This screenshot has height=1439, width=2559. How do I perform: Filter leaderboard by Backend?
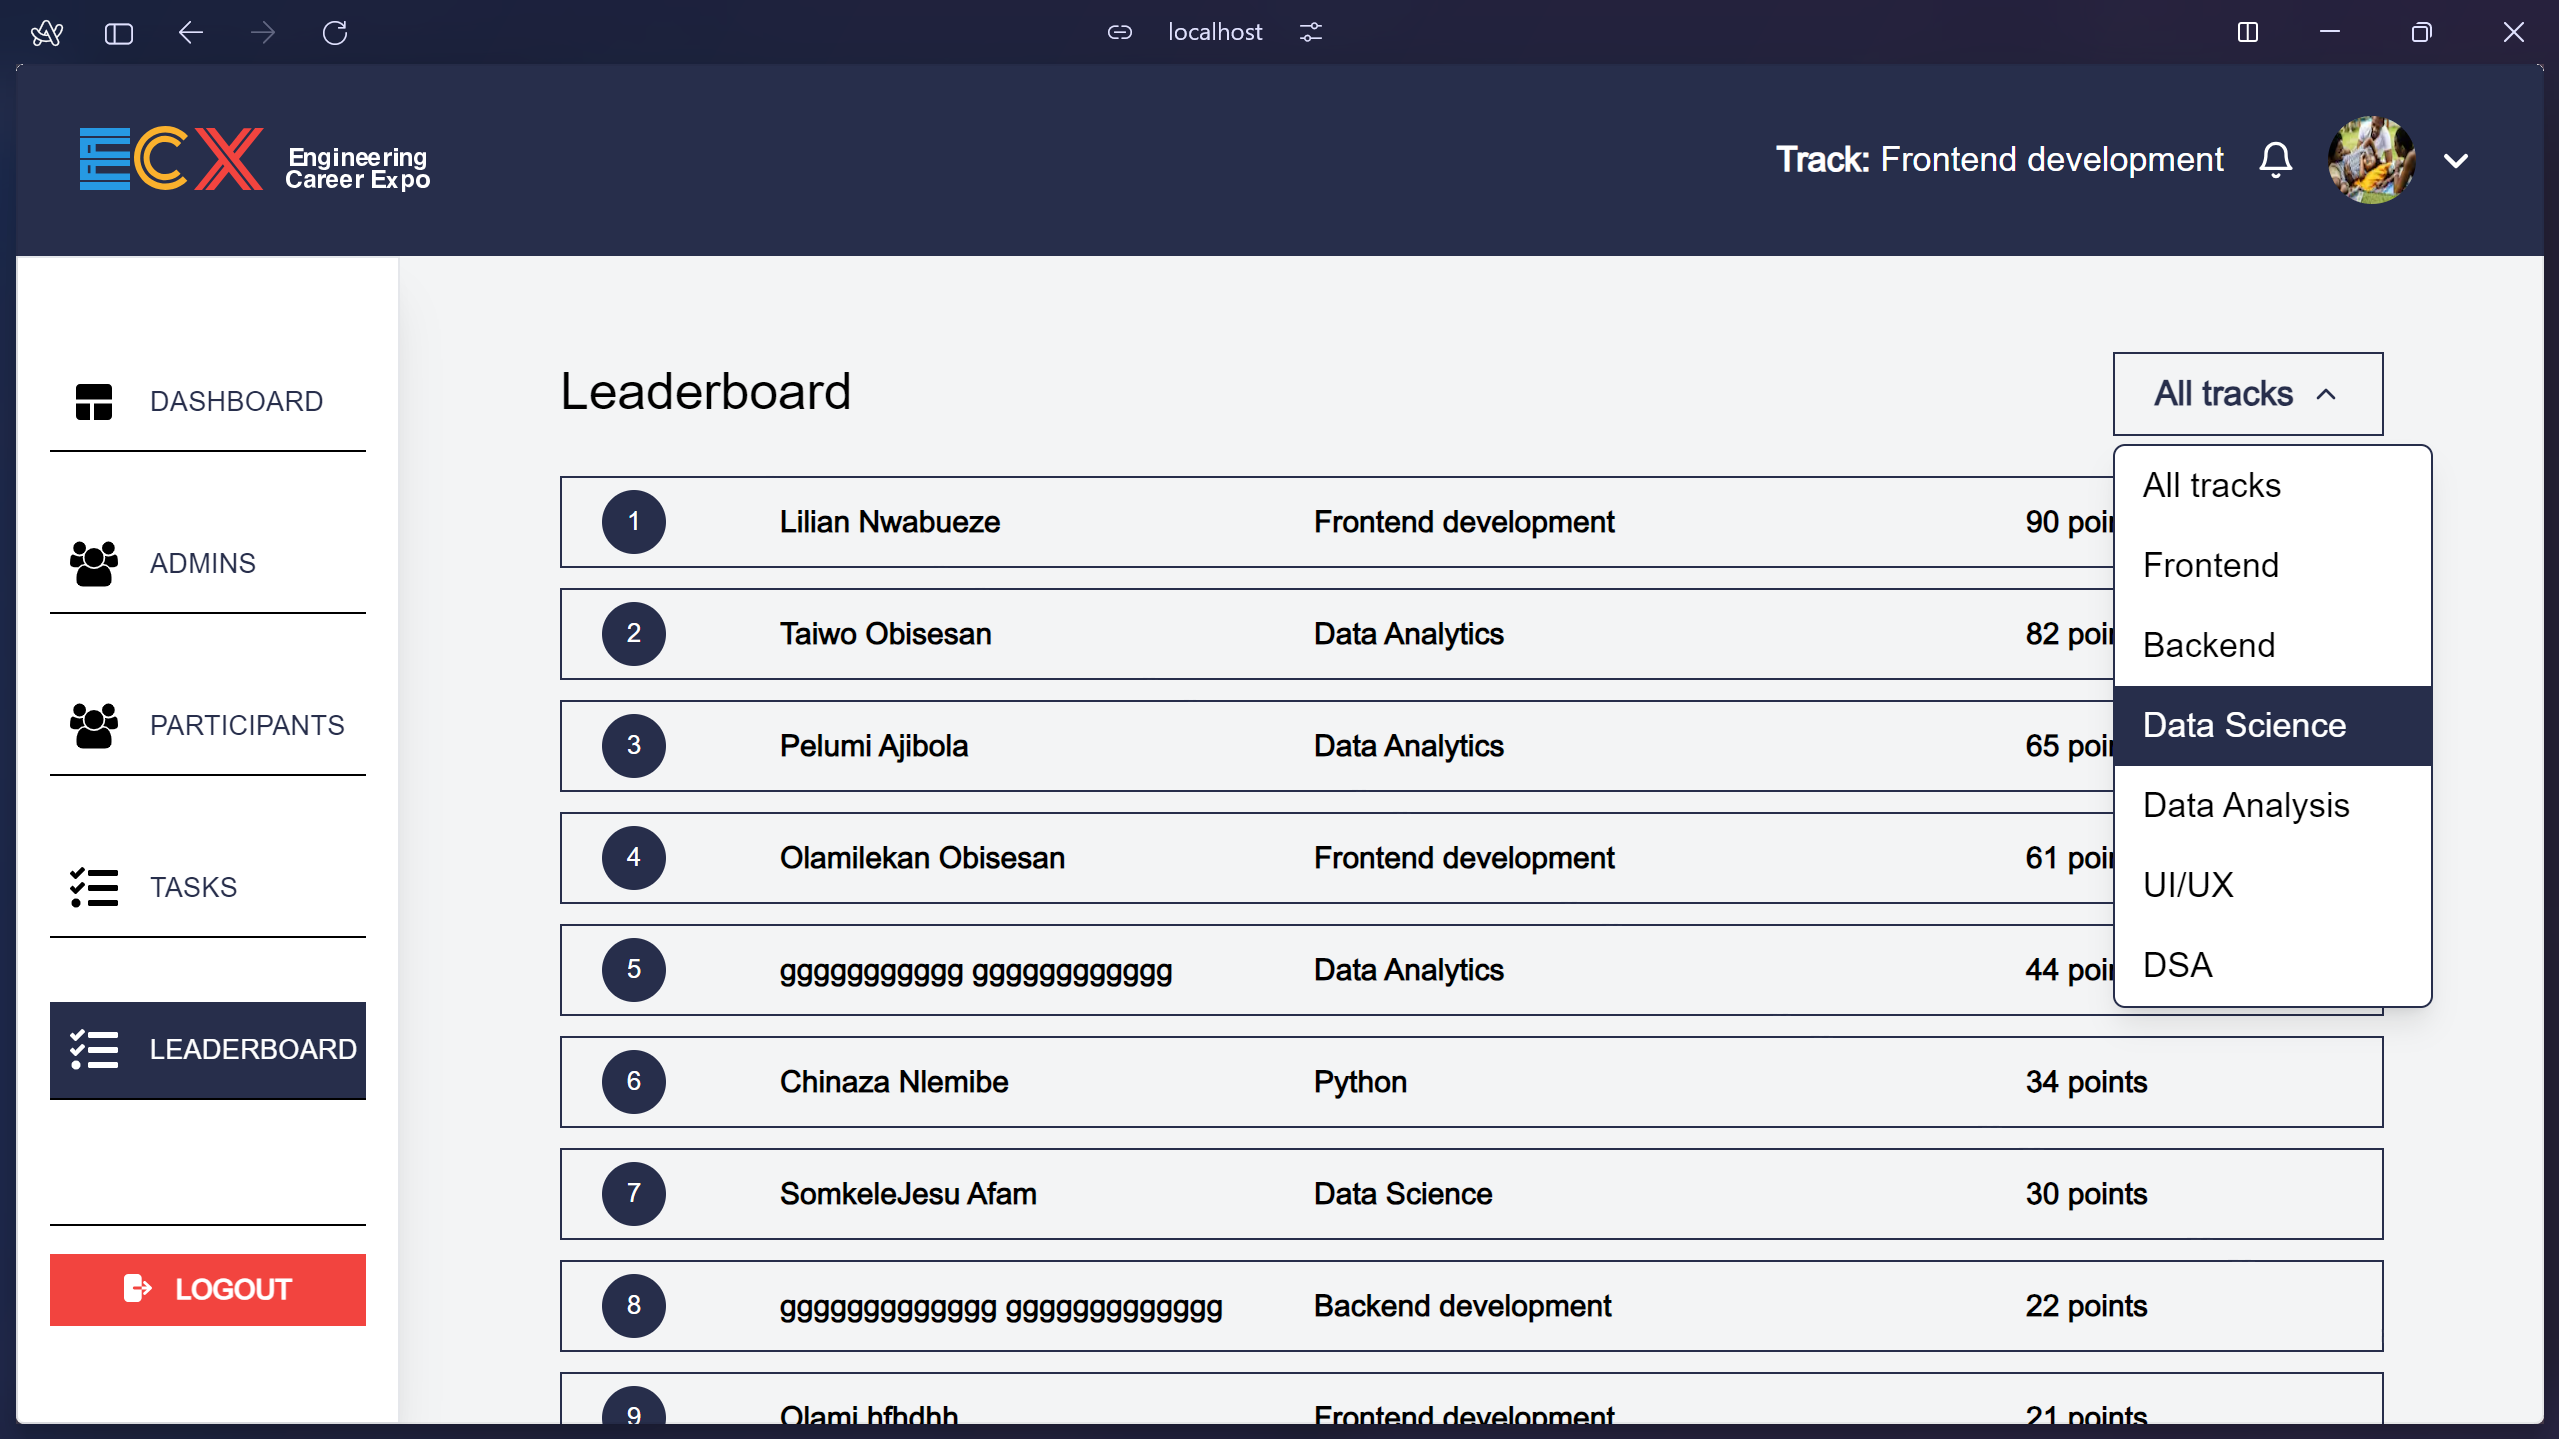click(x=2272, y=646)
